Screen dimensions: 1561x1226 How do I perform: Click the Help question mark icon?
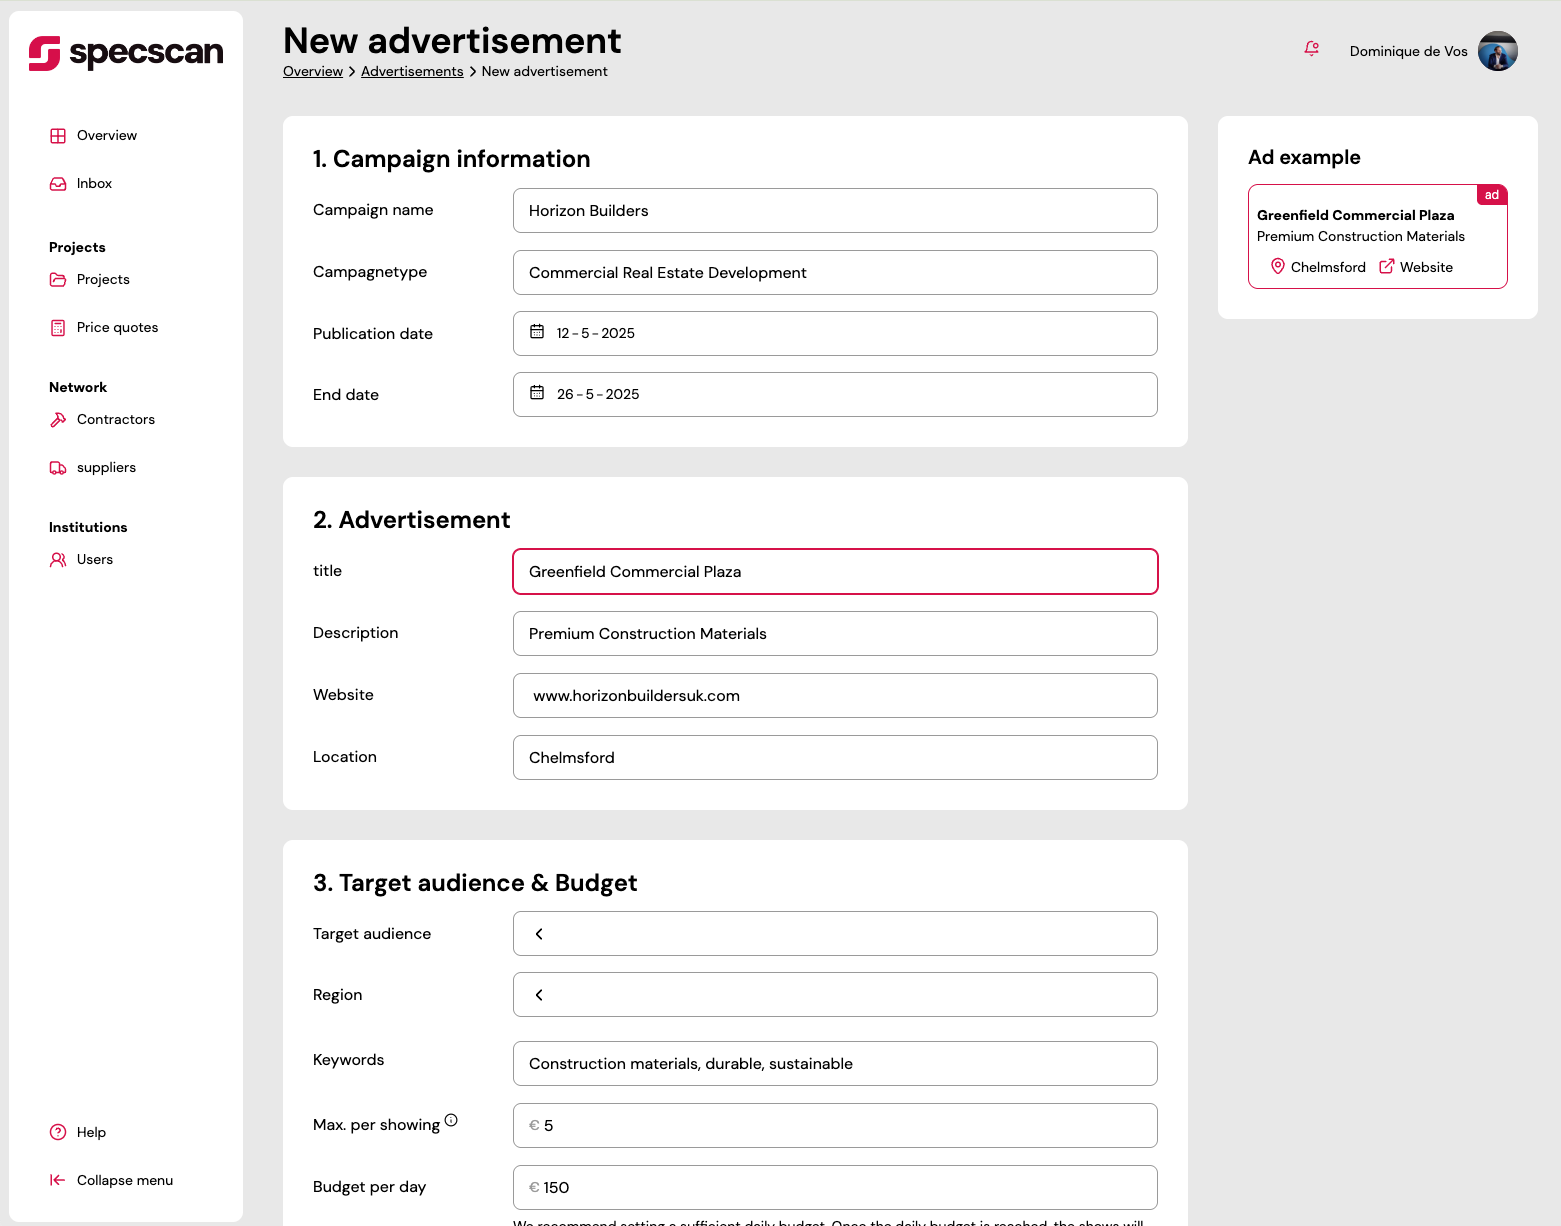(58, 1132)
